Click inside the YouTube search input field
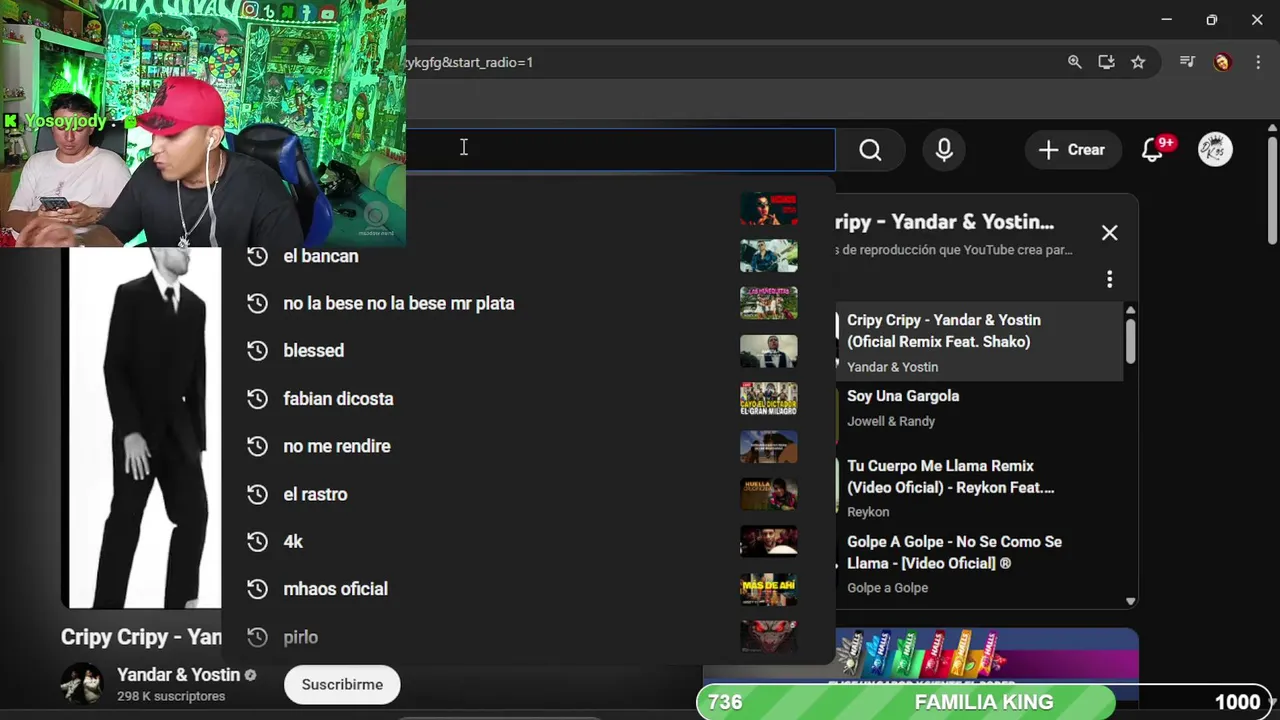Viewport: 1280px width, 720px height. 620,150
